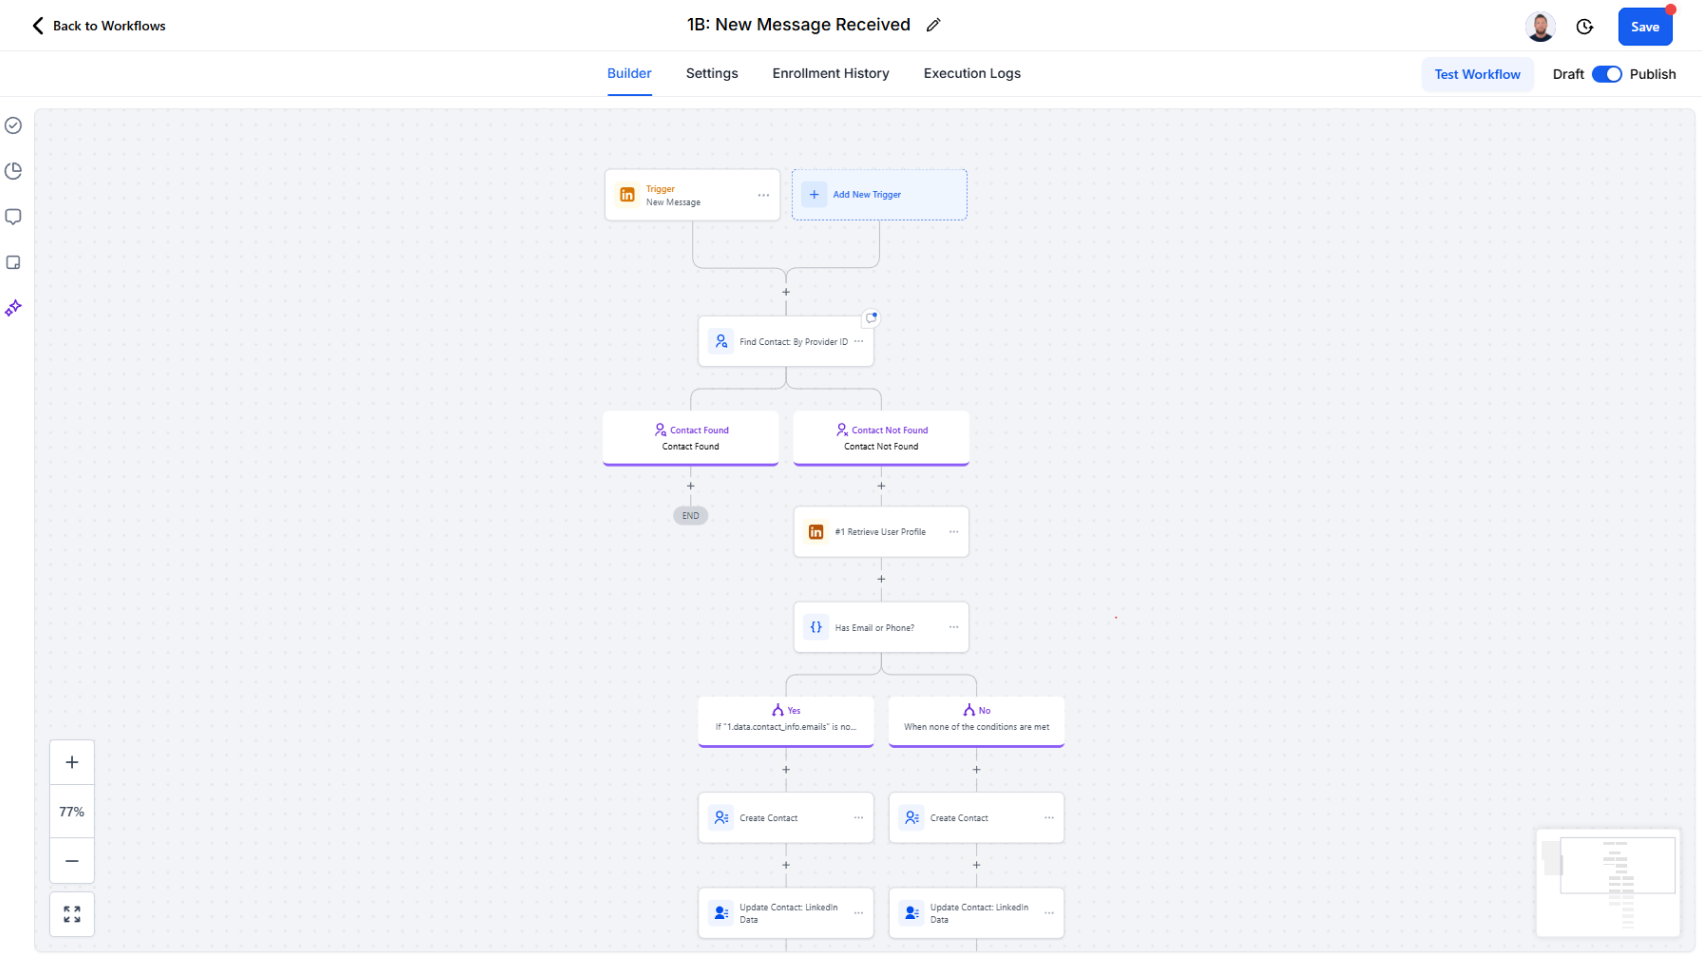Click the refresh badge on Find Contact node
Image resolution: width=1702 pixels, height=957 pixels.
[870, 318]
